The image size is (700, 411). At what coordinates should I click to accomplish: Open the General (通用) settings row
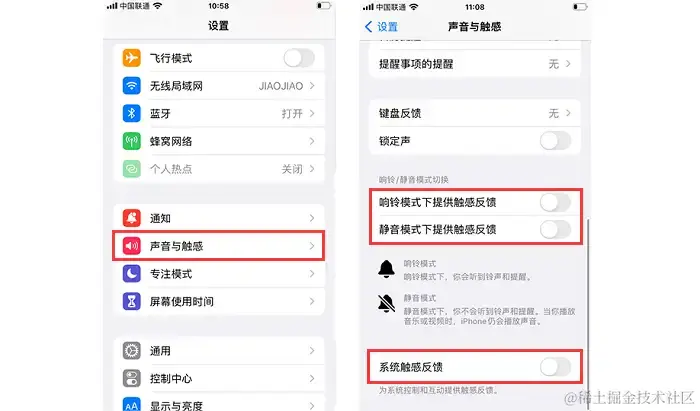[x=219, y=351]
